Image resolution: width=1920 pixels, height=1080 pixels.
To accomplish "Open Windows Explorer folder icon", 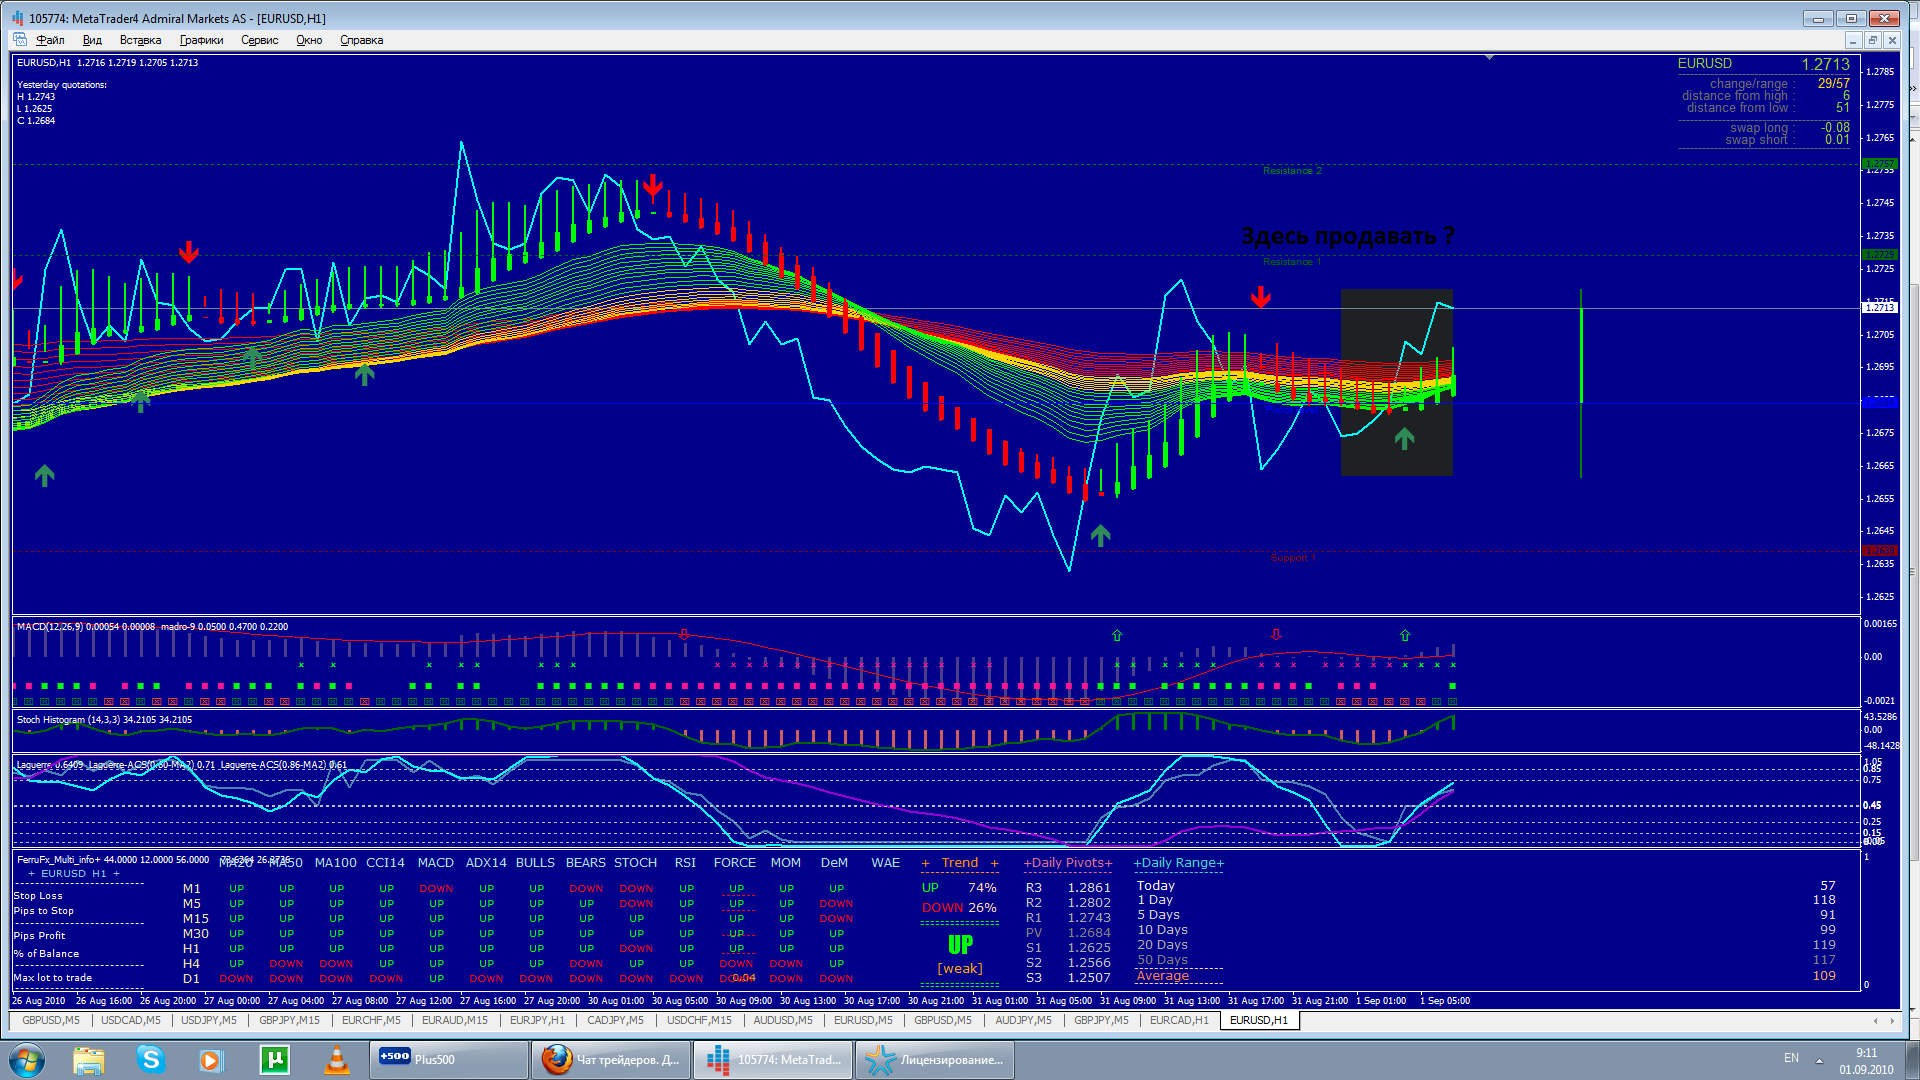I will point(89,1059).
